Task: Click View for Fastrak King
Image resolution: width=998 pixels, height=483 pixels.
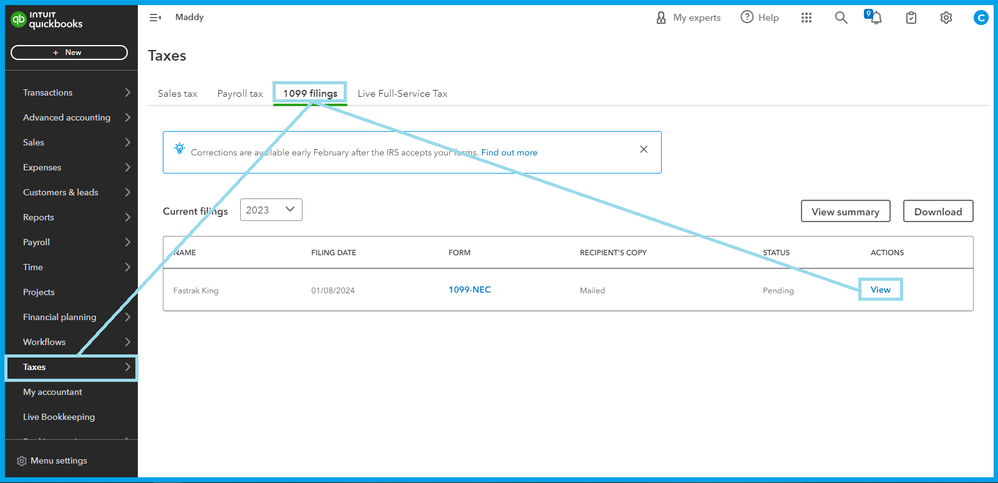Action: pyautogui.click(x=881, y=290)
